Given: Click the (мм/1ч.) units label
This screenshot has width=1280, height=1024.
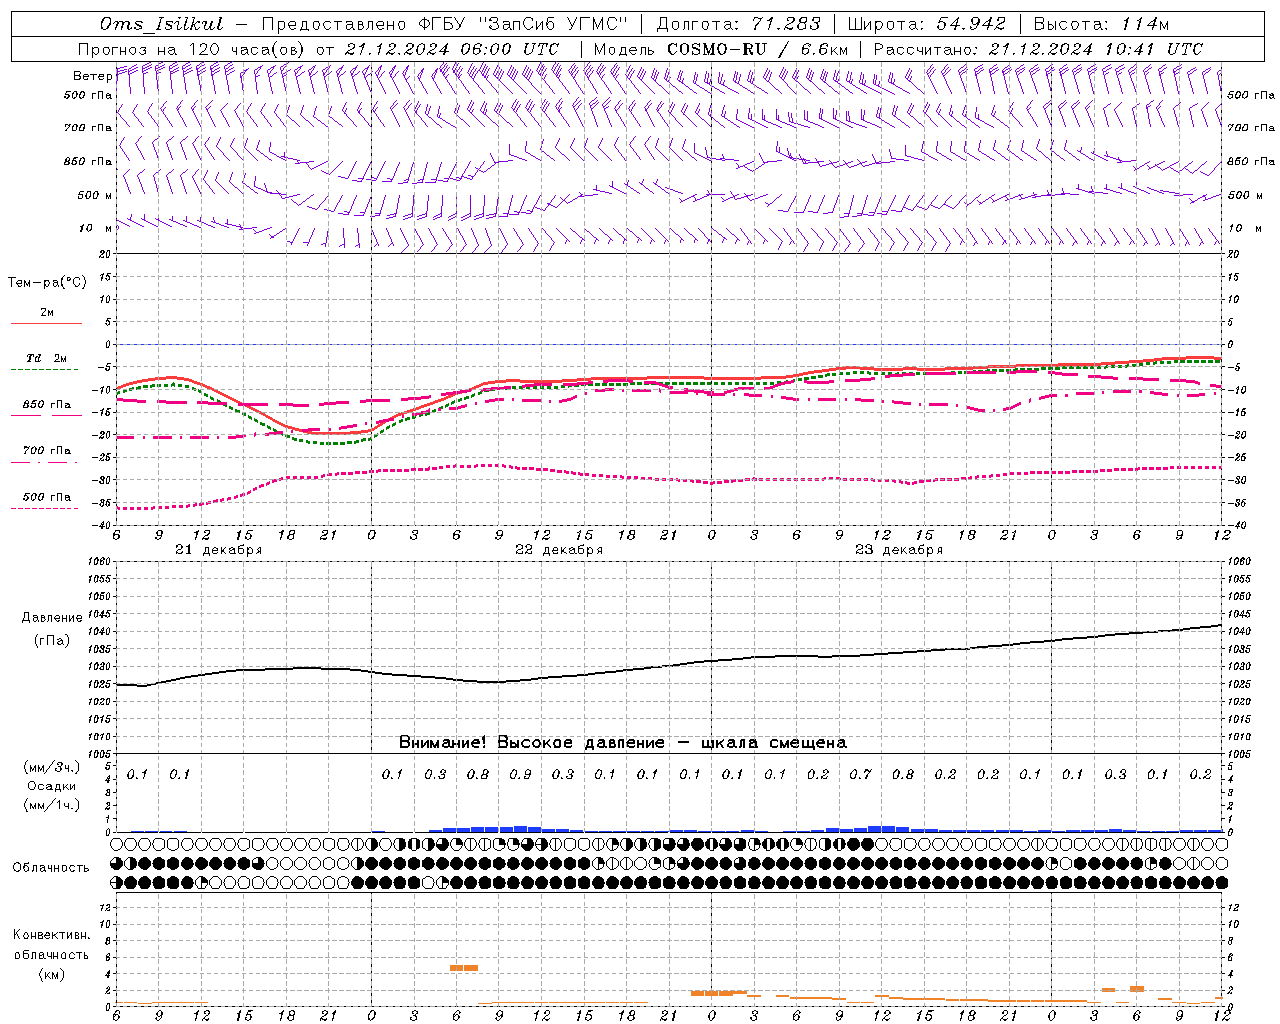Looking at the screenshot, I should [52, 805].
